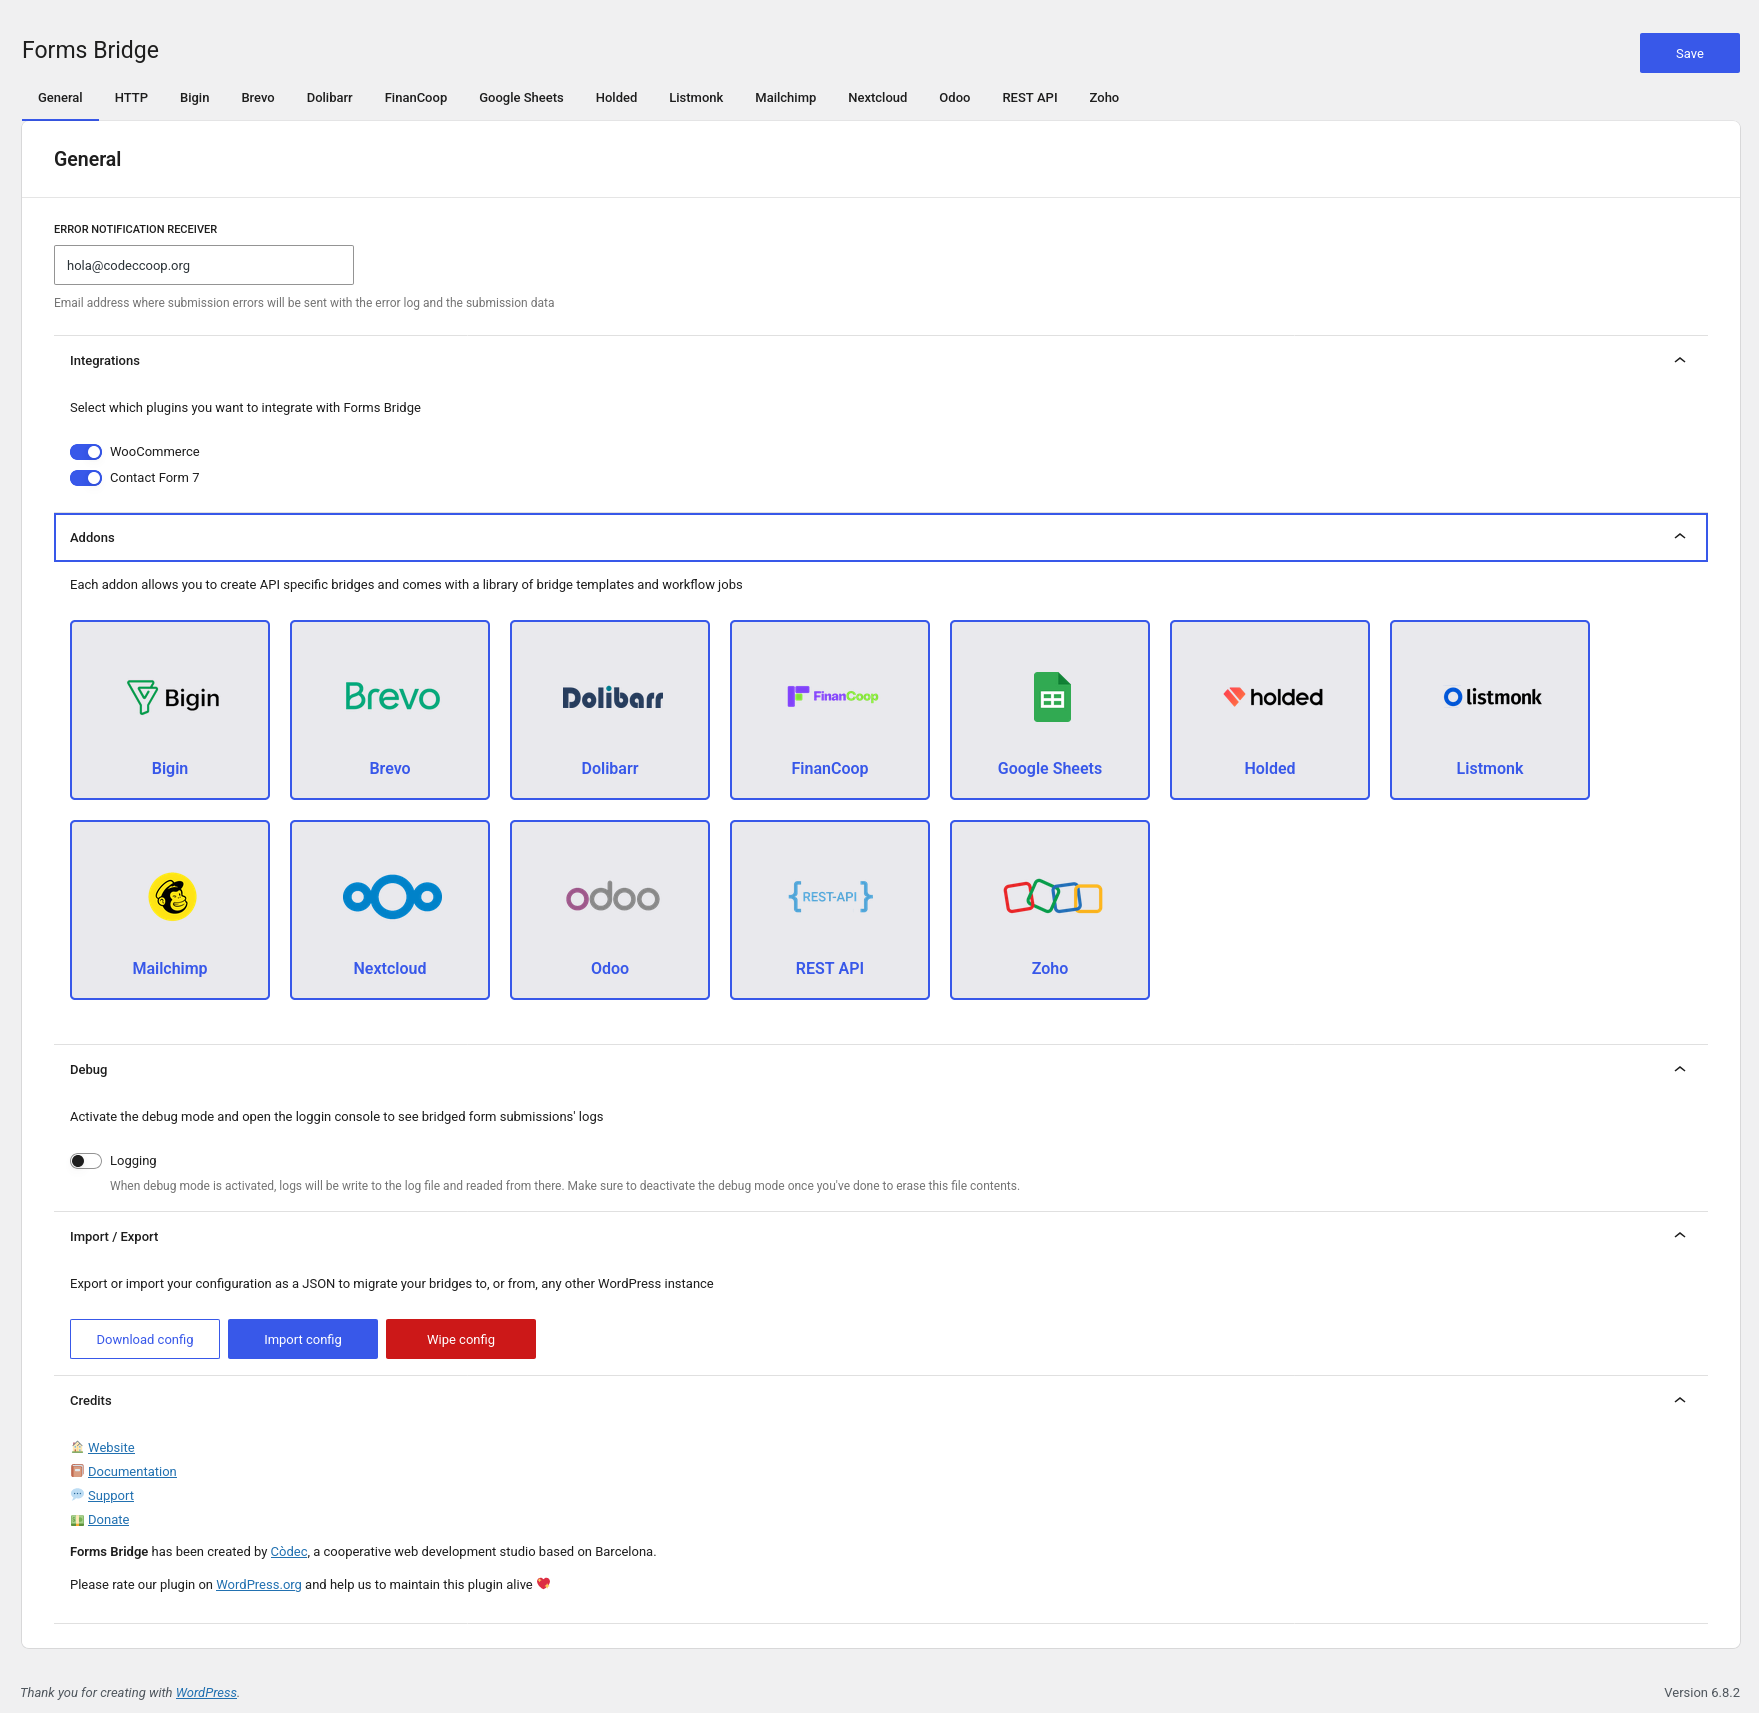The image size is (1759, 1713).
Task: Open the Listmonk tab
Action: (696, 98)
